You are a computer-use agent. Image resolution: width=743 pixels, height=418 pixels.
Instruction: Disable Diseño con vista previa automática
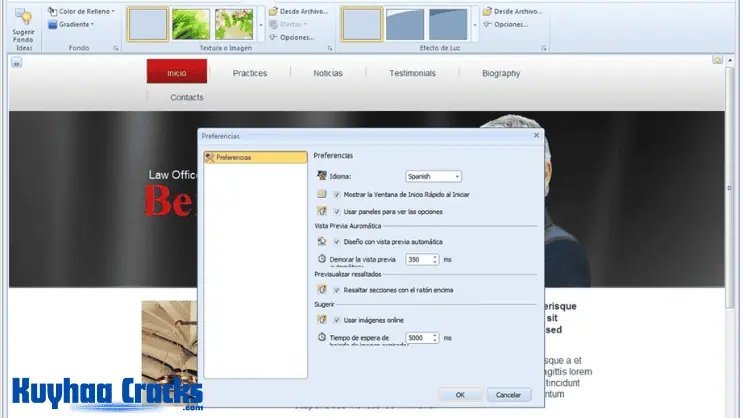[x=337, y=242]
